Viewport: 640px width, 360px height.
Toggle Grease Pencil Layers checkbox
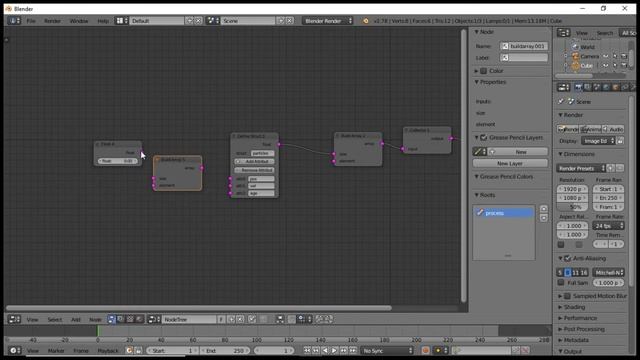(x=484, y=138)
